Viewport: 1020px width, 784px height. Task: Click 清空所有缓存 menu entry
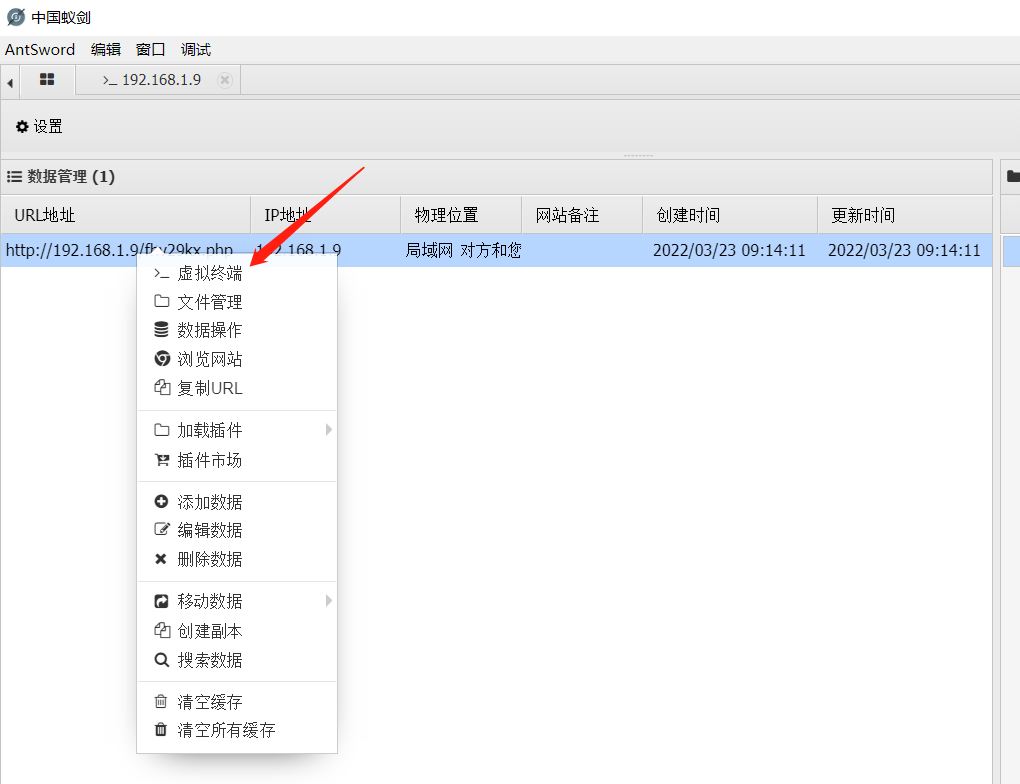[237, 730]
